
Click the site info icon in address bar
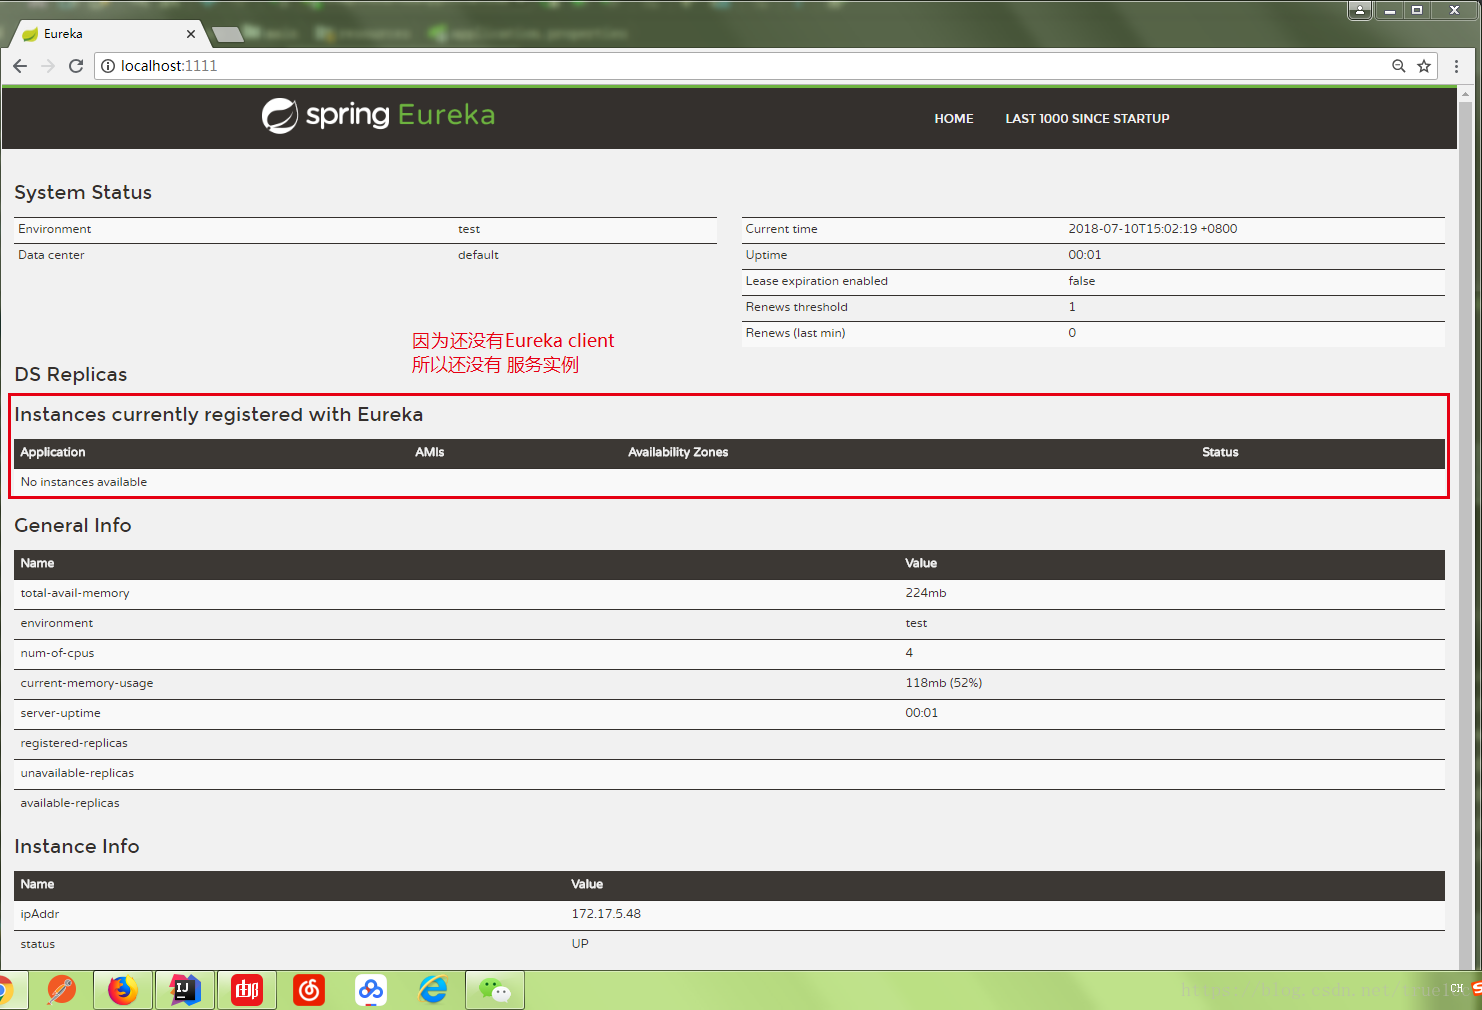coord(108,66)
